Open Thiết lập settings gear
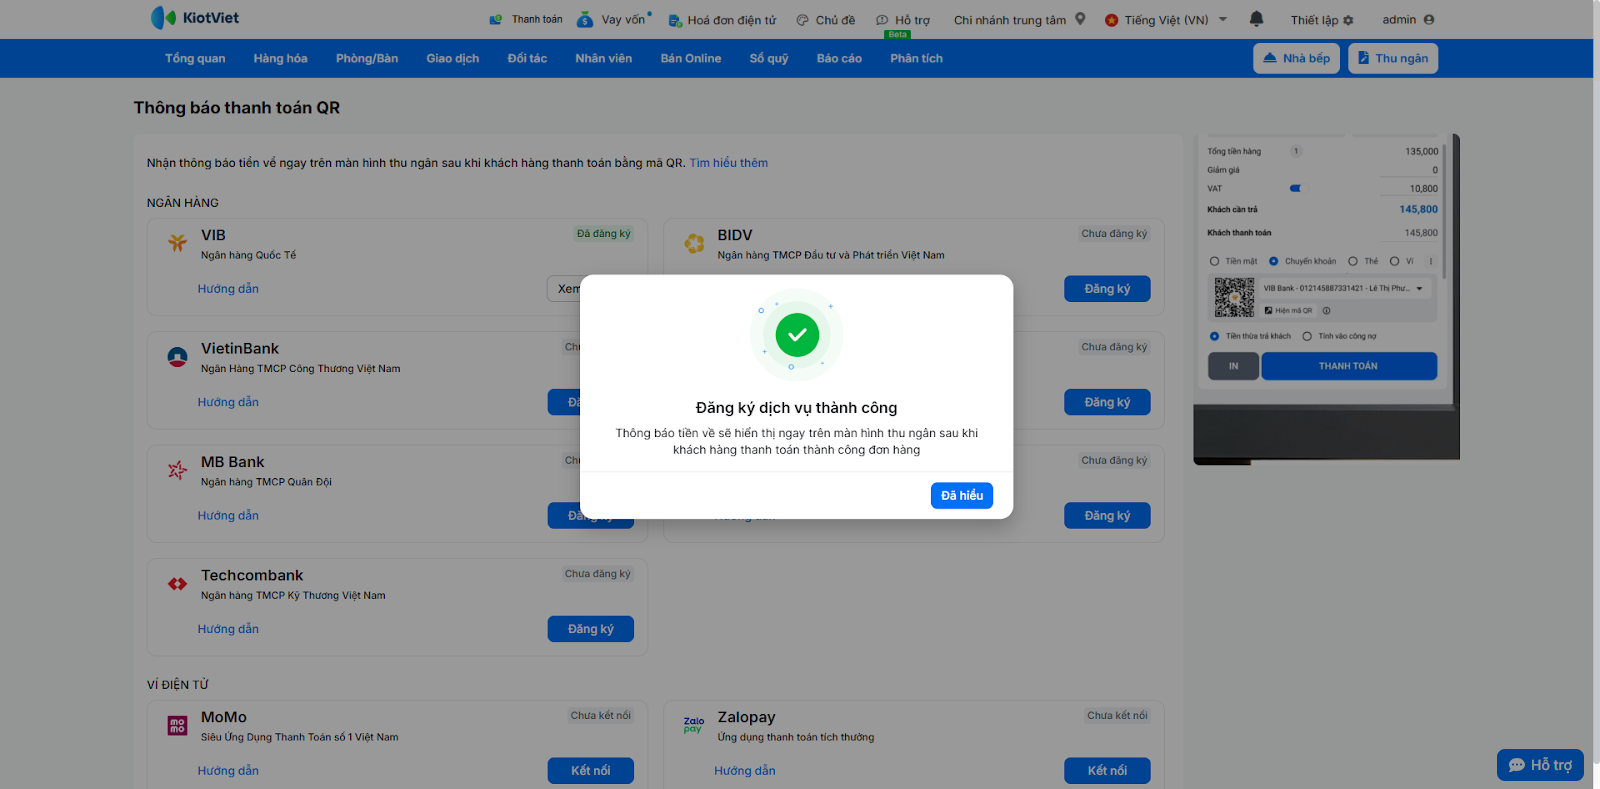Viewport: 1600px width, 789px height. [1322, 20]
